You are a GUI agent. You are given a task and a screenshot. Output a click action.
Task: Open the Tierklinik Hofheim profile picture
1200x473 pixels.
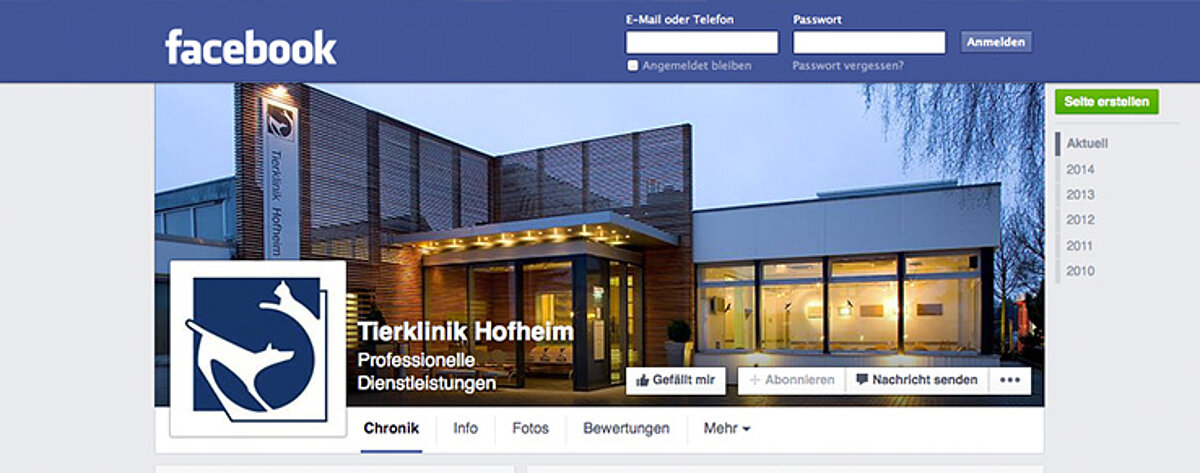click(258, 348)
